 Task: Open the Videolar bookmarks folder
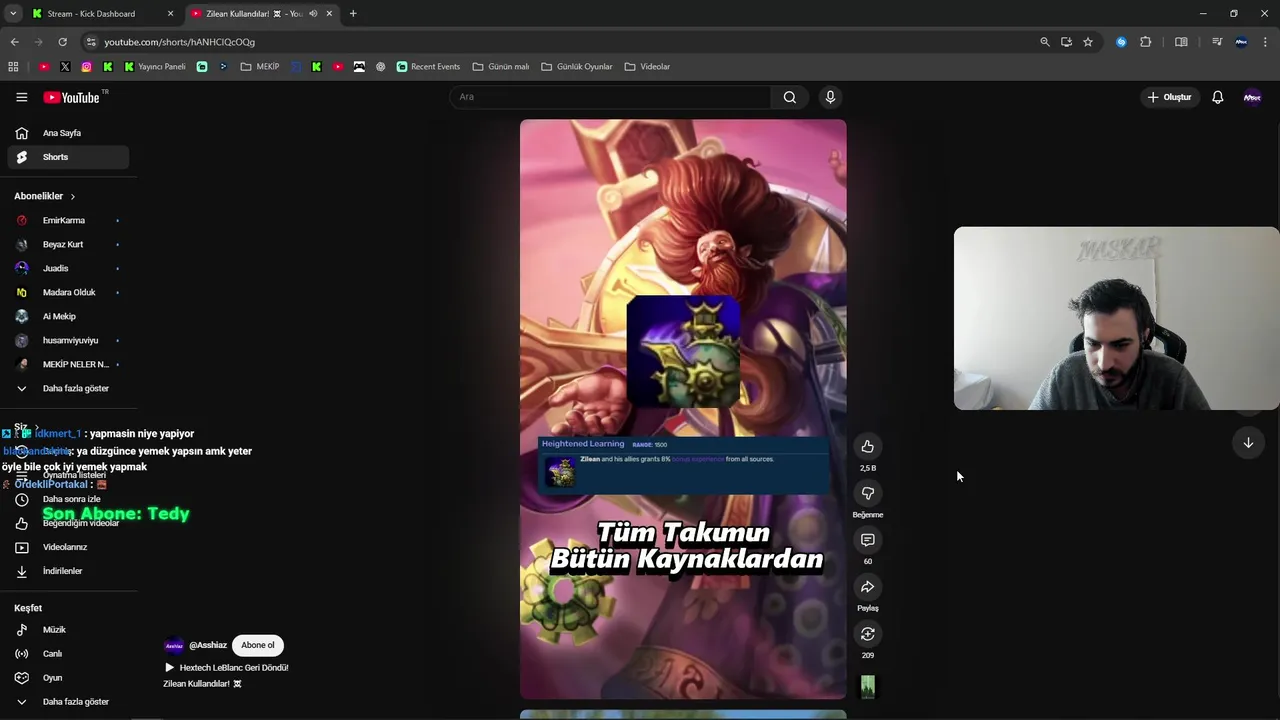(647, 67)
